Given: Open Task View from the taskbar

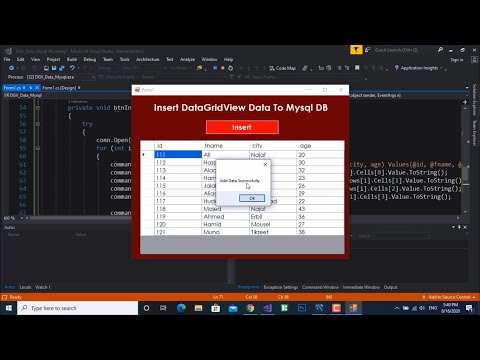Looking at the screenshot, I should tap(163, 308).
